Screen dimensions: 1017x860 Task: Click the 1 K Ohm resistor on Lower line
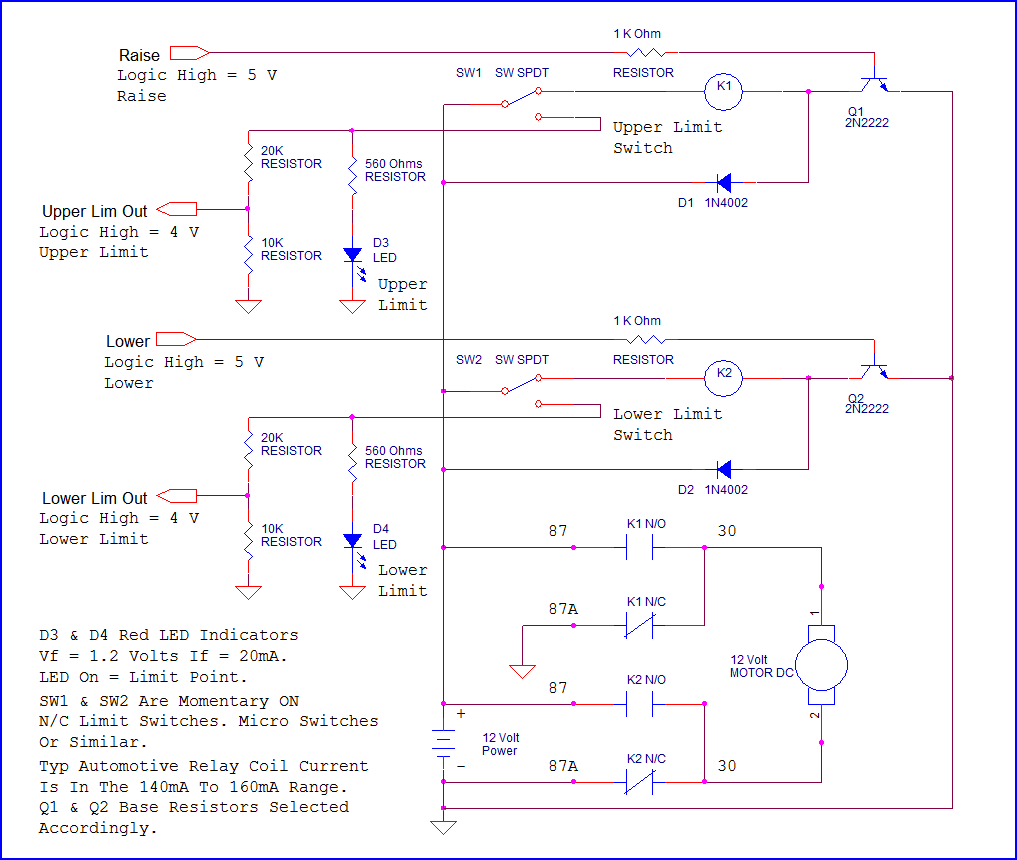(x=645, y=339)
